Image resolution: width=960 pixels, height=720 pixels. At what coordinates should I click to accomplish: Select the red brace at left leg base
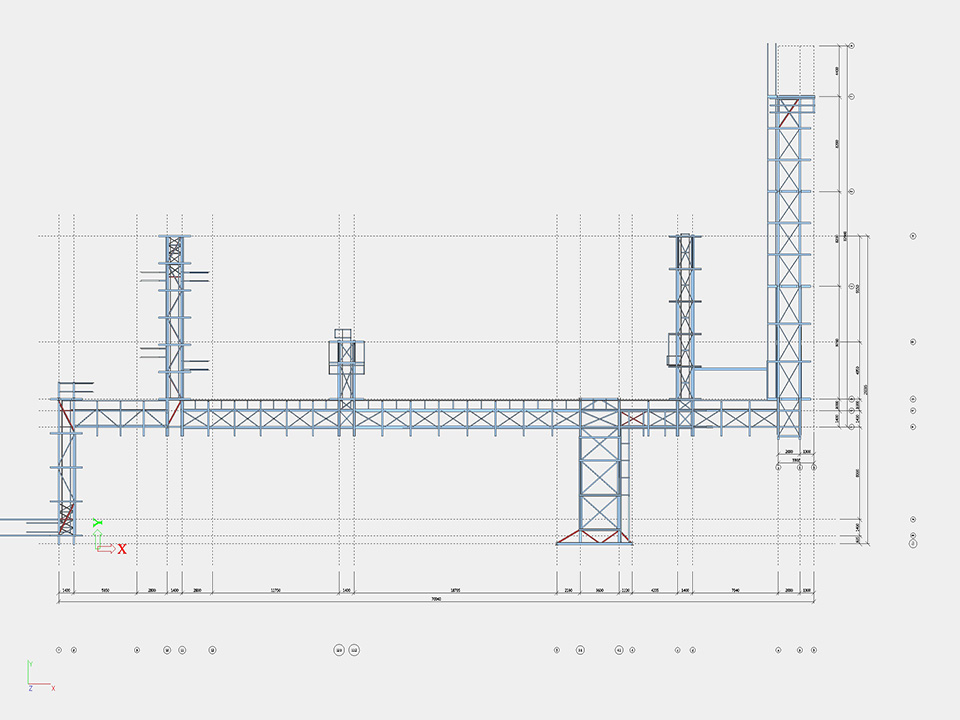[x=66, y=517]
